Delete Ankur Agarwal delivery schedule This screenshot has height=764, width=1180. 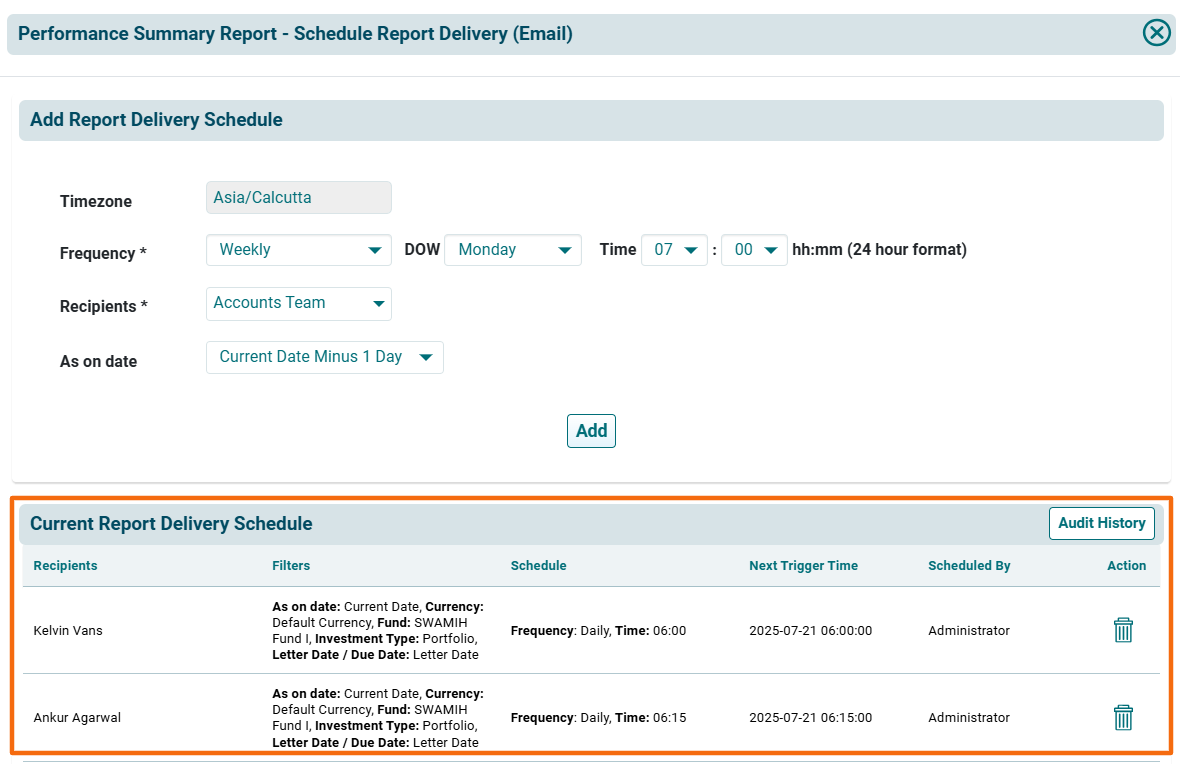pos(1123,717)
